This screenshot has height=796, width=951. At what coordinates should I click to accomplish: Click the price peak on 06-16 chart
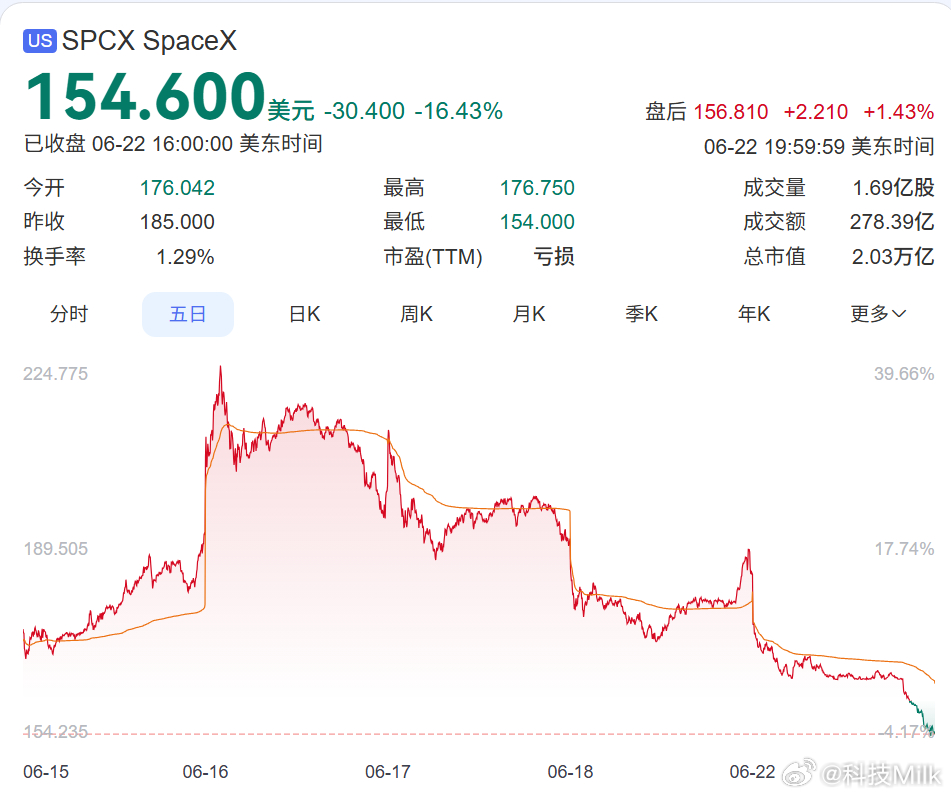pyautogui.click(x=220, y=368)
